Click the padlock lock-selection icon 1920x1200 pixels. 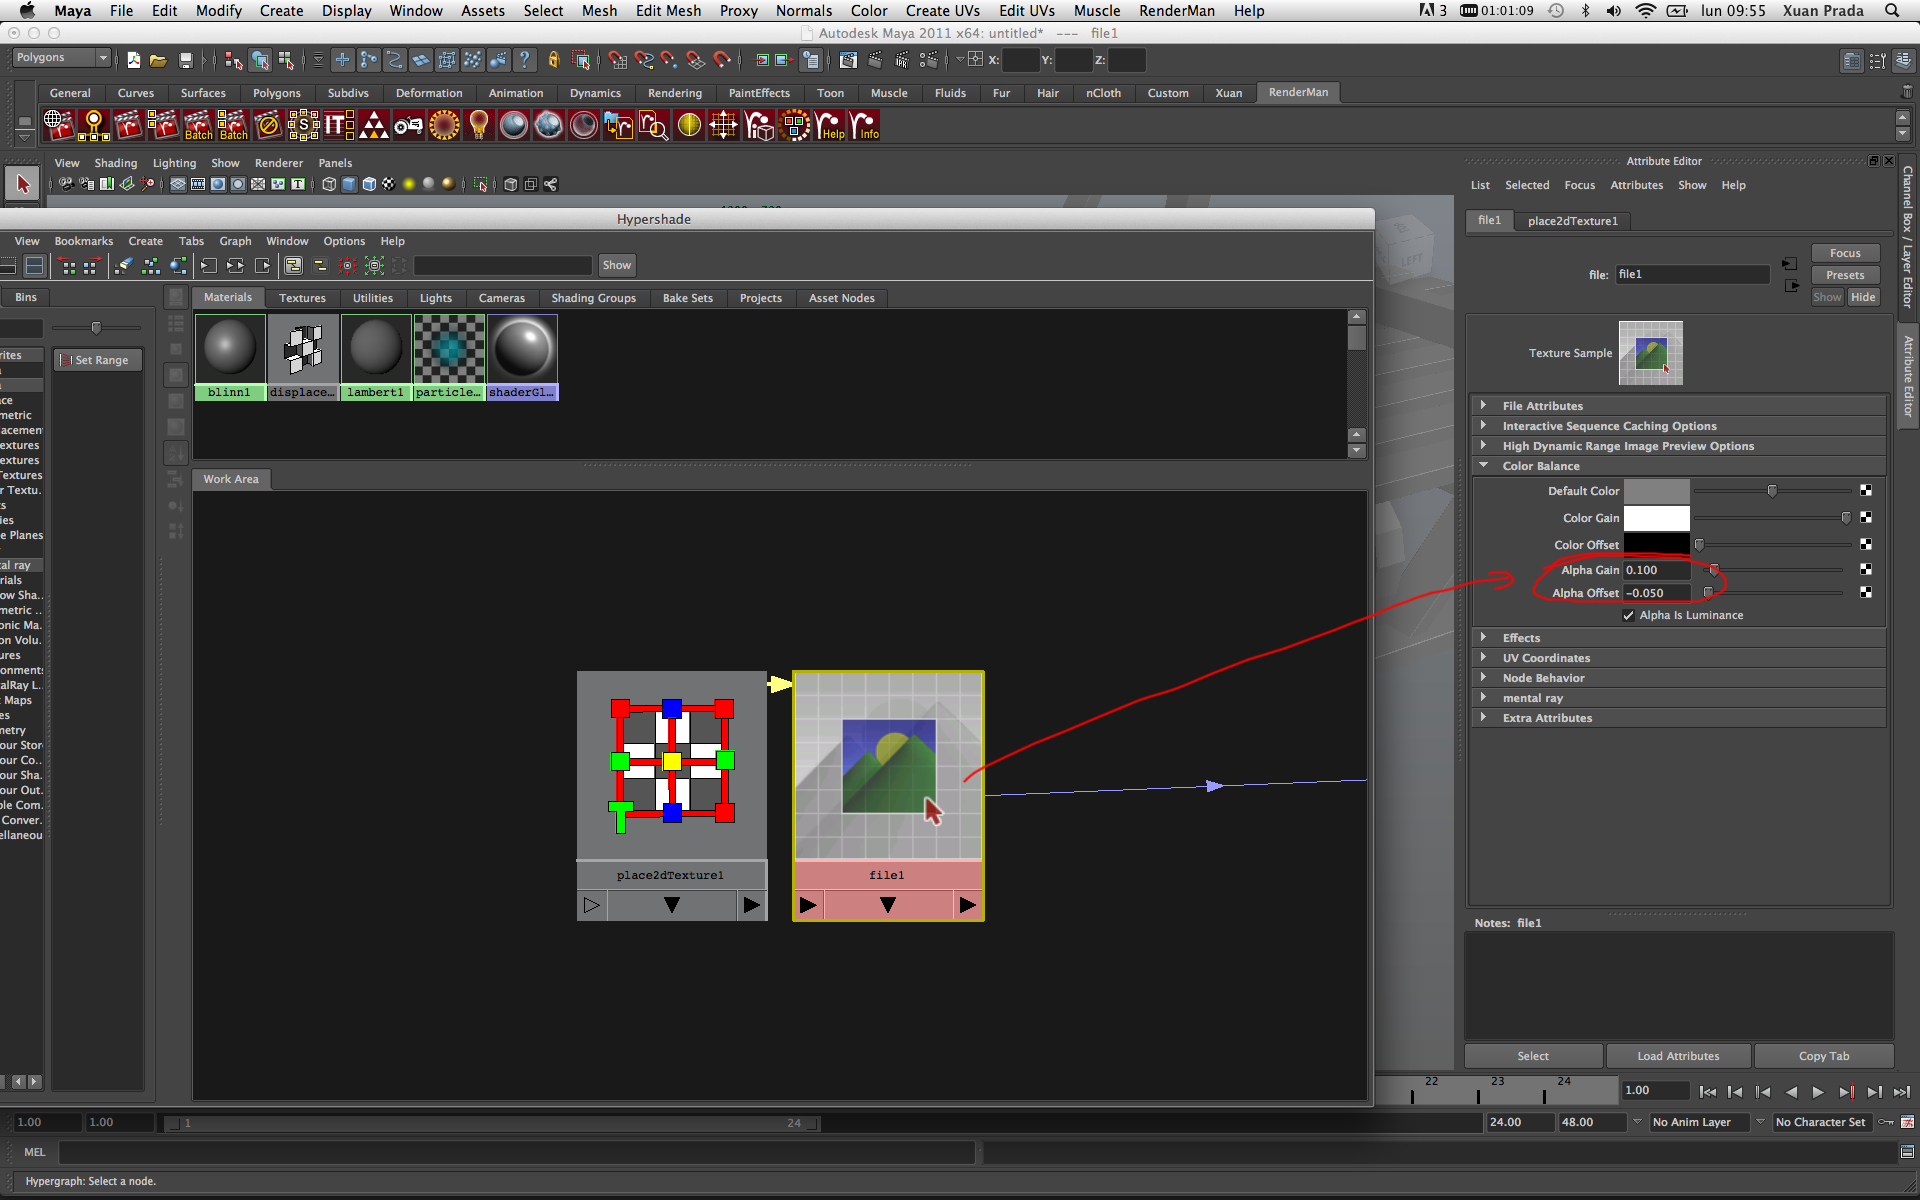553,60
